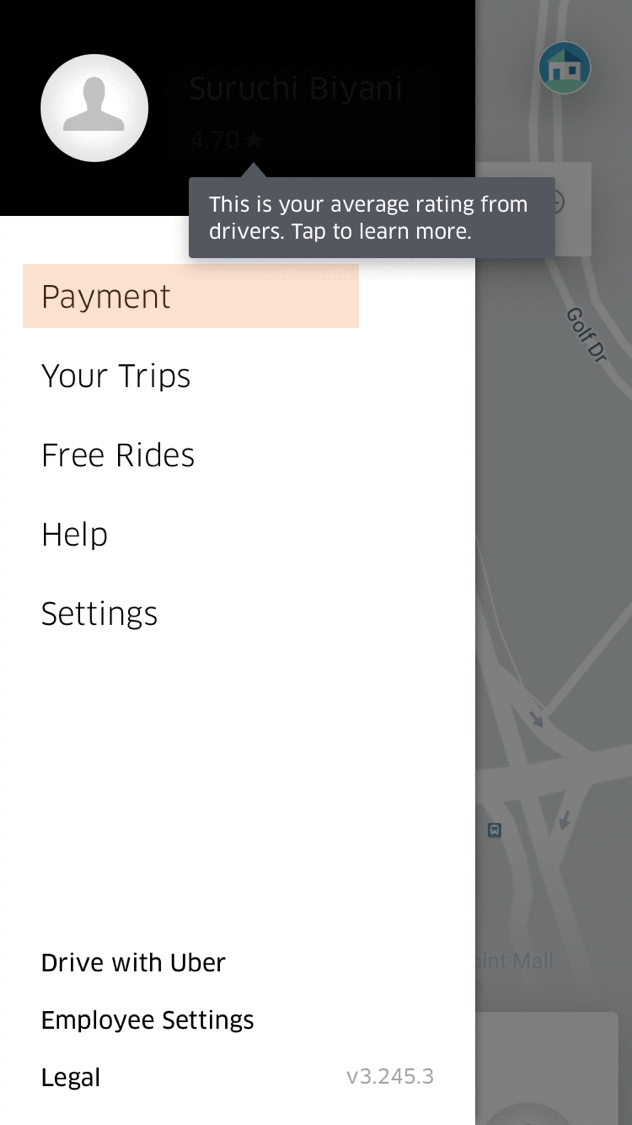
Task: Open the Help section
Action: (x=74, y=535)
